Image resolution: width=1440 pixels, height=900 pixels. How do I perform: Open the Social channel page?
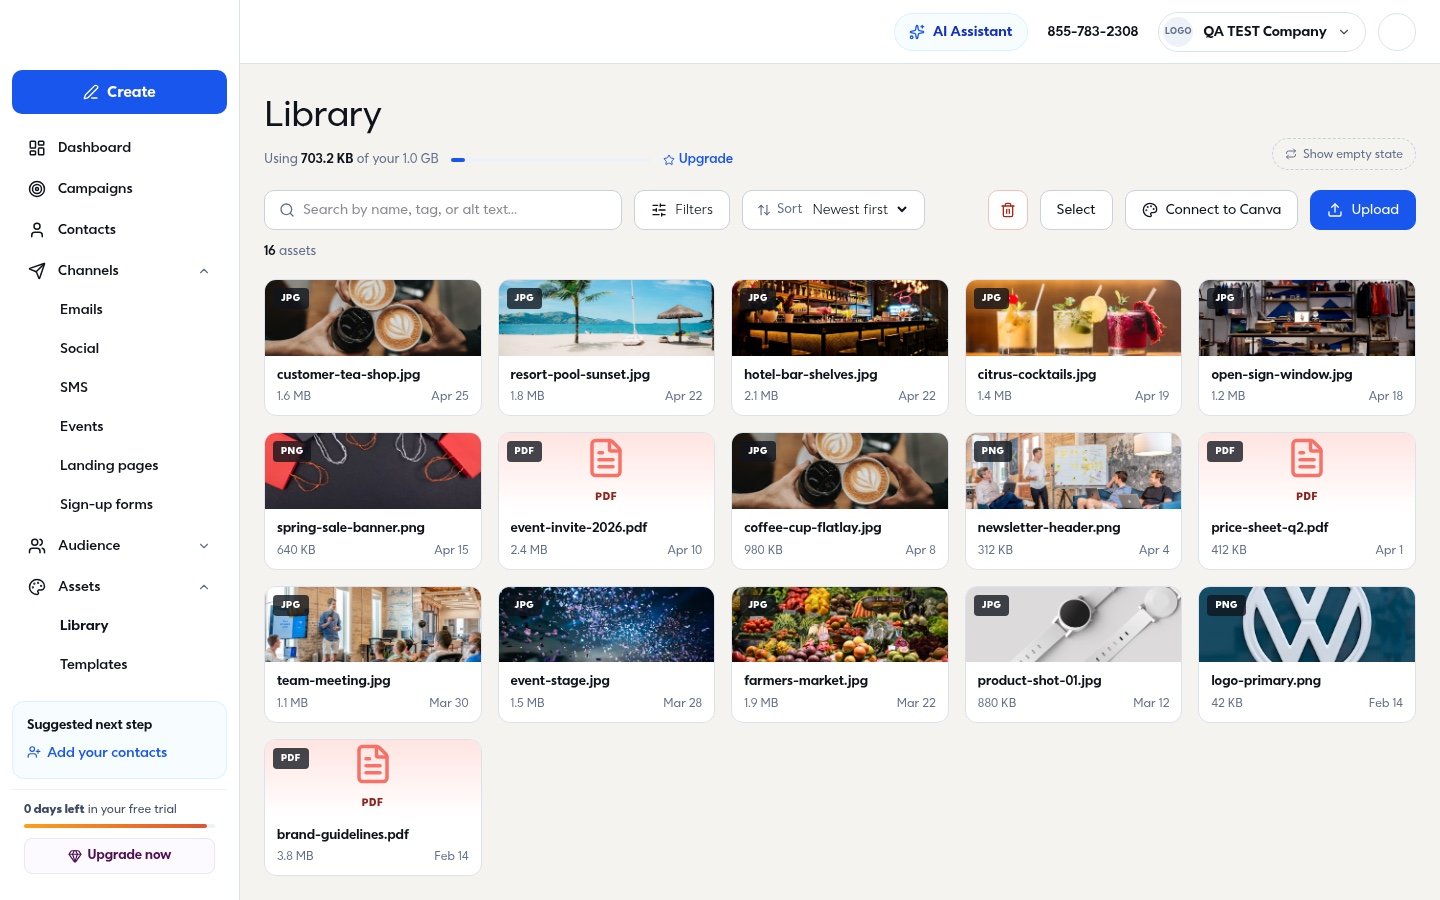(x=79, y=349)
